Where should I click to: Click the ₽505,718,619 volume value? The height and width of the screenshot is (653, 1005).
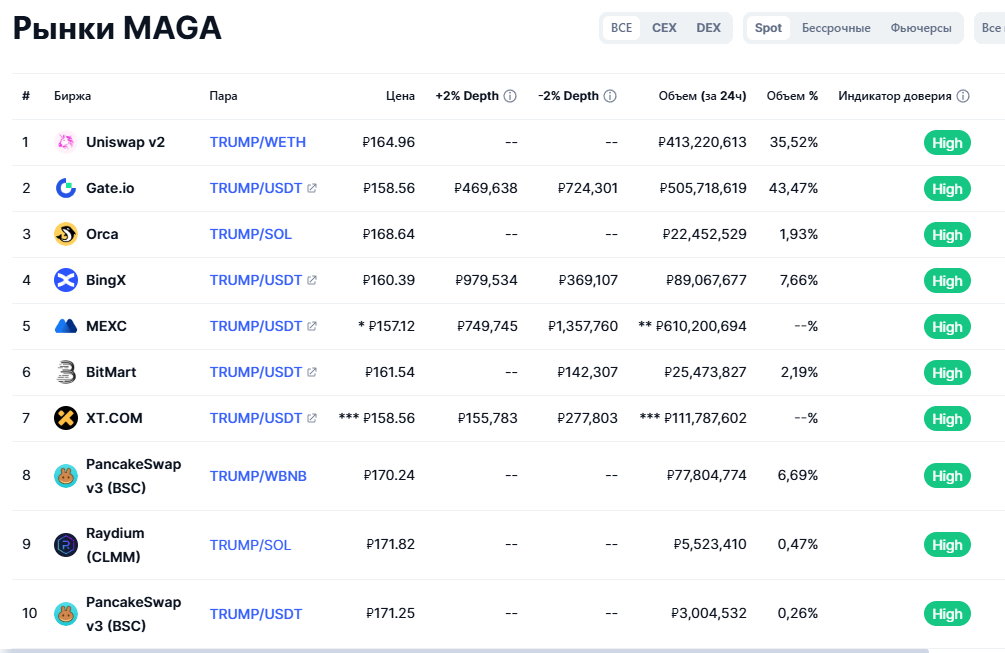point(702,188)
